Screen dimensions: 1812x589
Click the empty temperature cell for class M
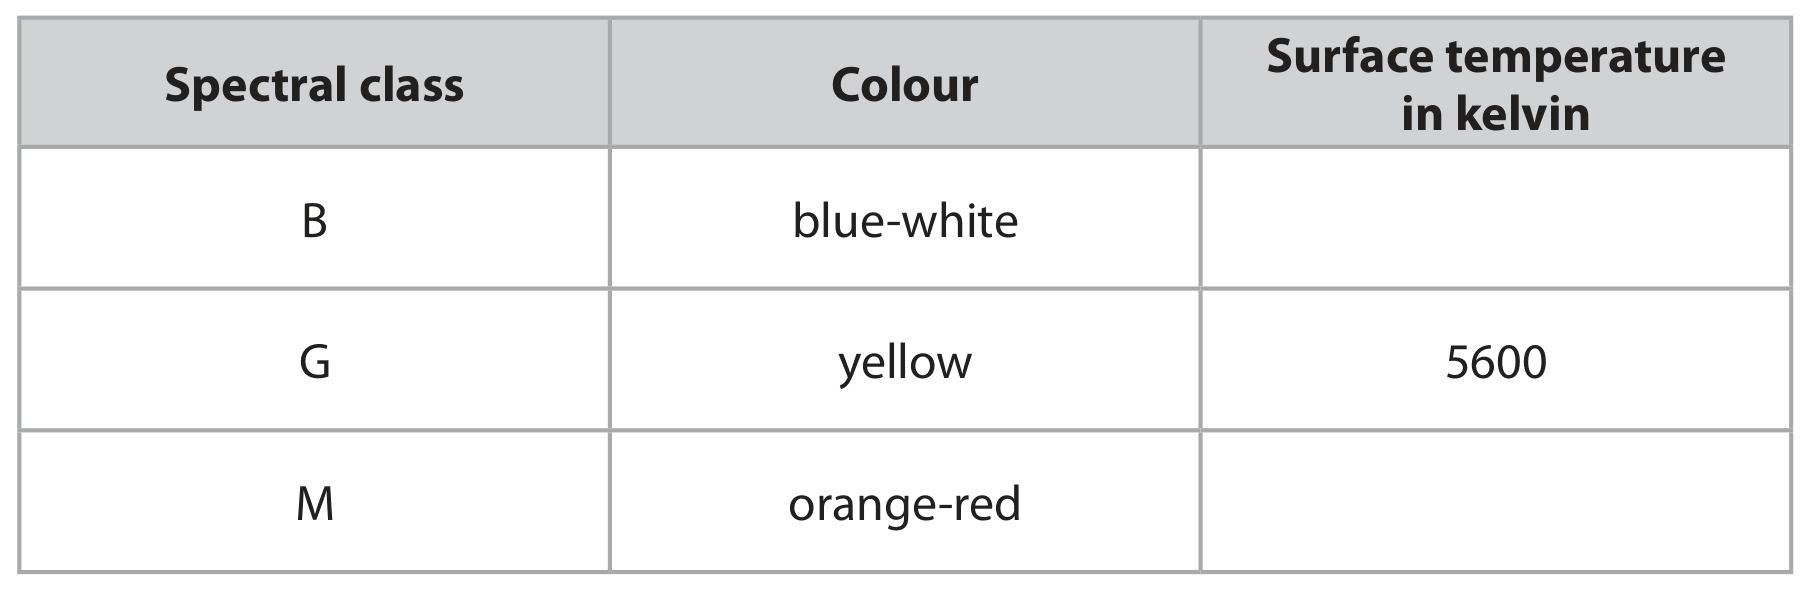point(1495,502)
